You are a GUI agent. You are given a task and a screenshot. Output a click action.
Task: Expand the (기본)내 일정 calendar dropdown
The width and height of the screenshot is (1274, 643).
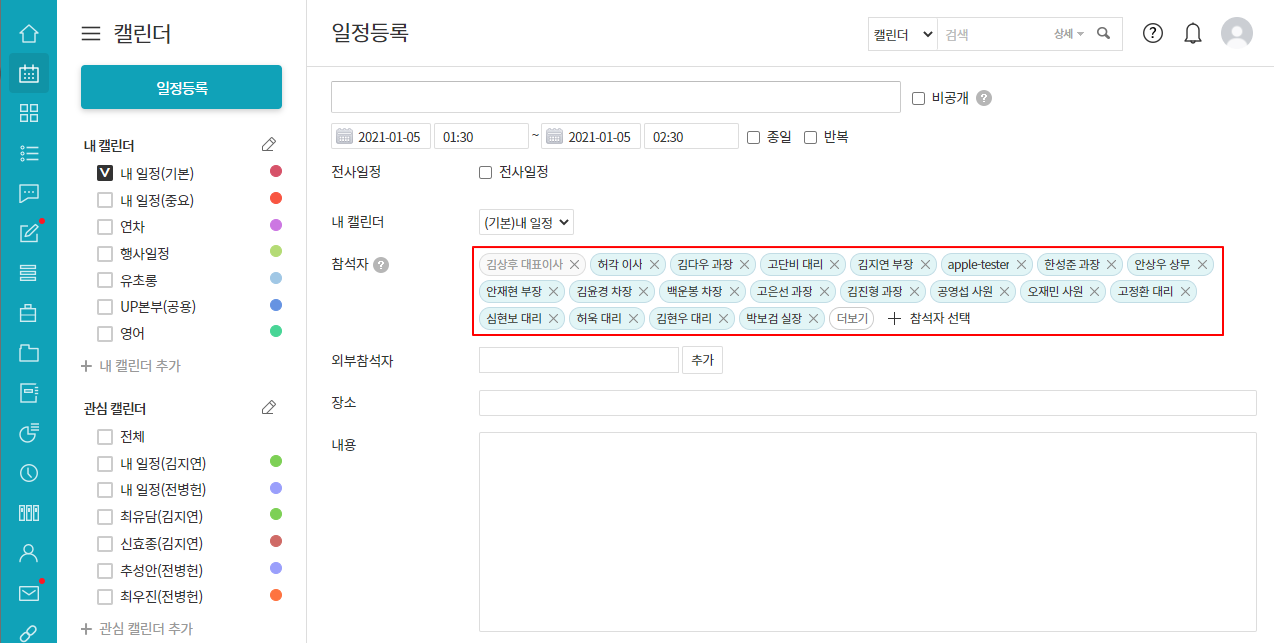point(526,222)
